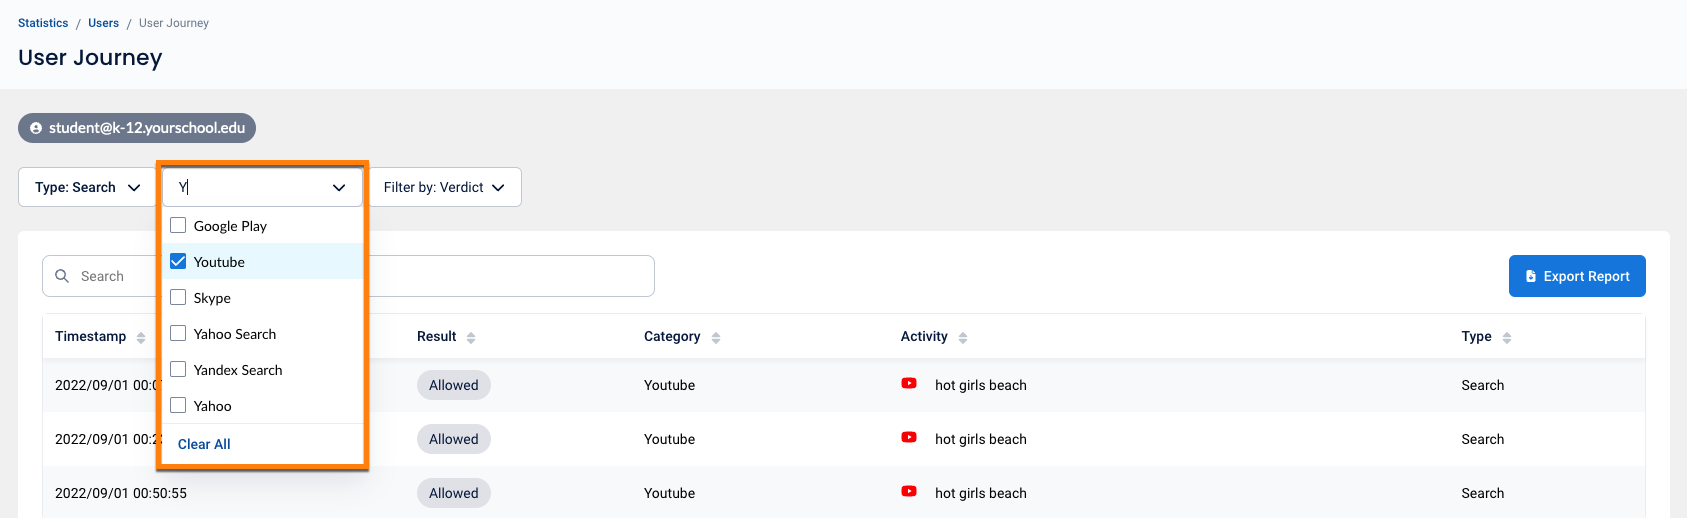Screen dimensions: 1687x518
Task: Check the Google Play checkbox
Action: [x=178, y=226]
